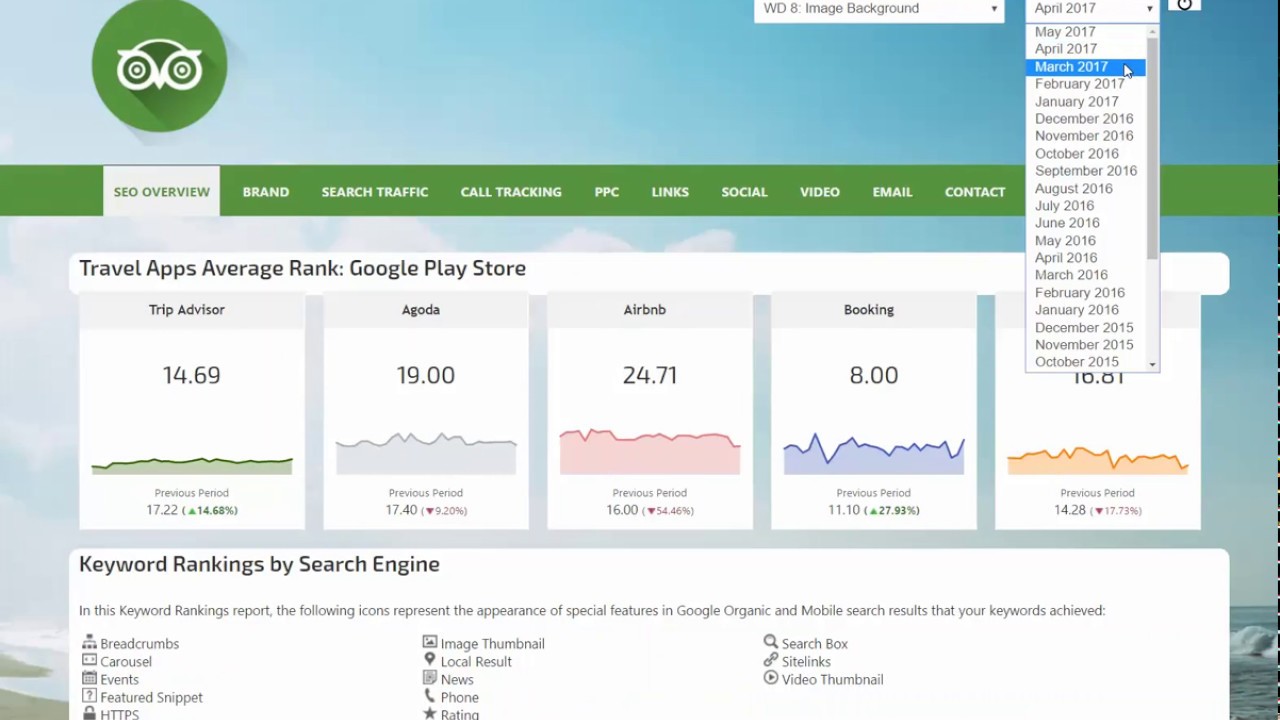Click the Booking card title
Image resolution: width=1280 pixels, height=720 pixels.
[x=869, y=310]
